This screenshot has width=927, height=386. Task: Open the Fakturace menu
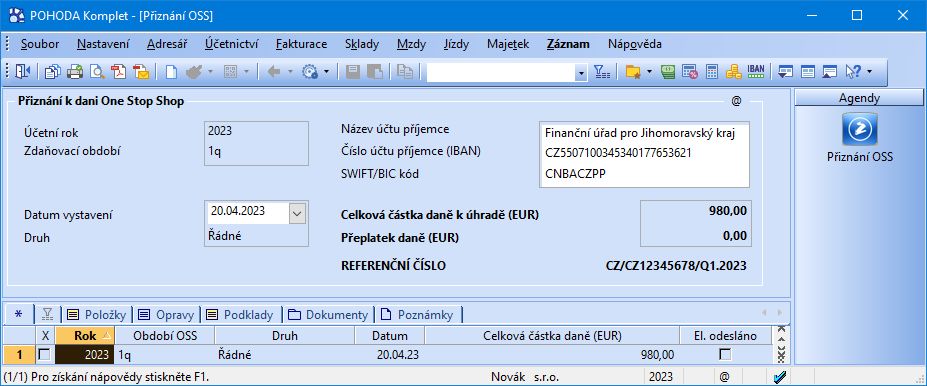(302, 44)
